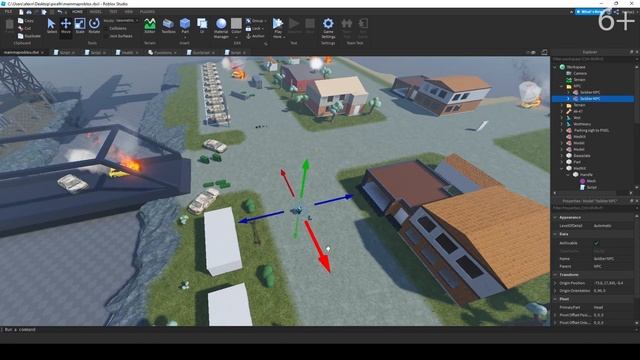Click the Filter workspace field in Explorer

coord(593,60)
